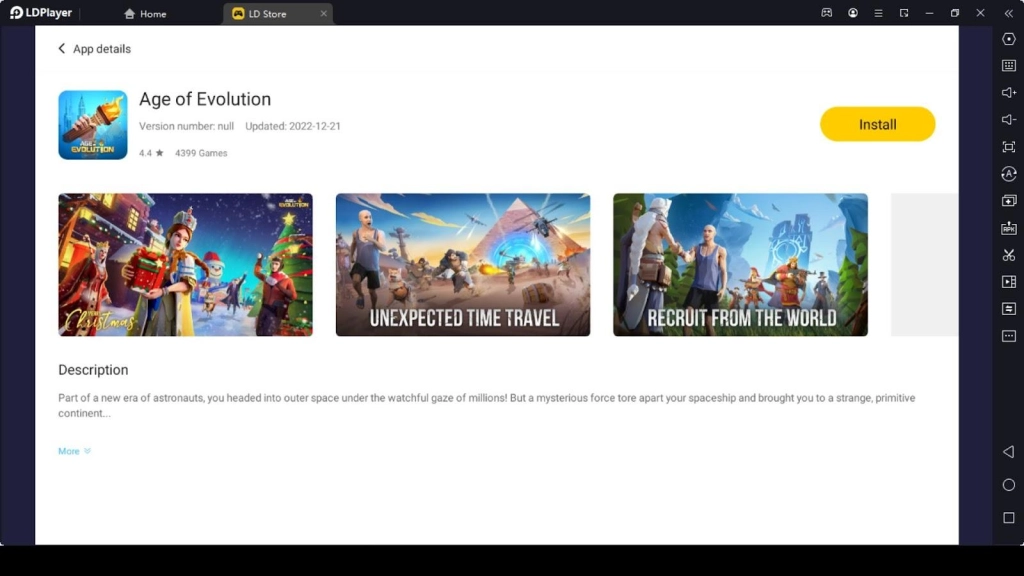This screenshot has width=1024, height=576.
Task: Click Version number: null text
Action: pos(186,126)
